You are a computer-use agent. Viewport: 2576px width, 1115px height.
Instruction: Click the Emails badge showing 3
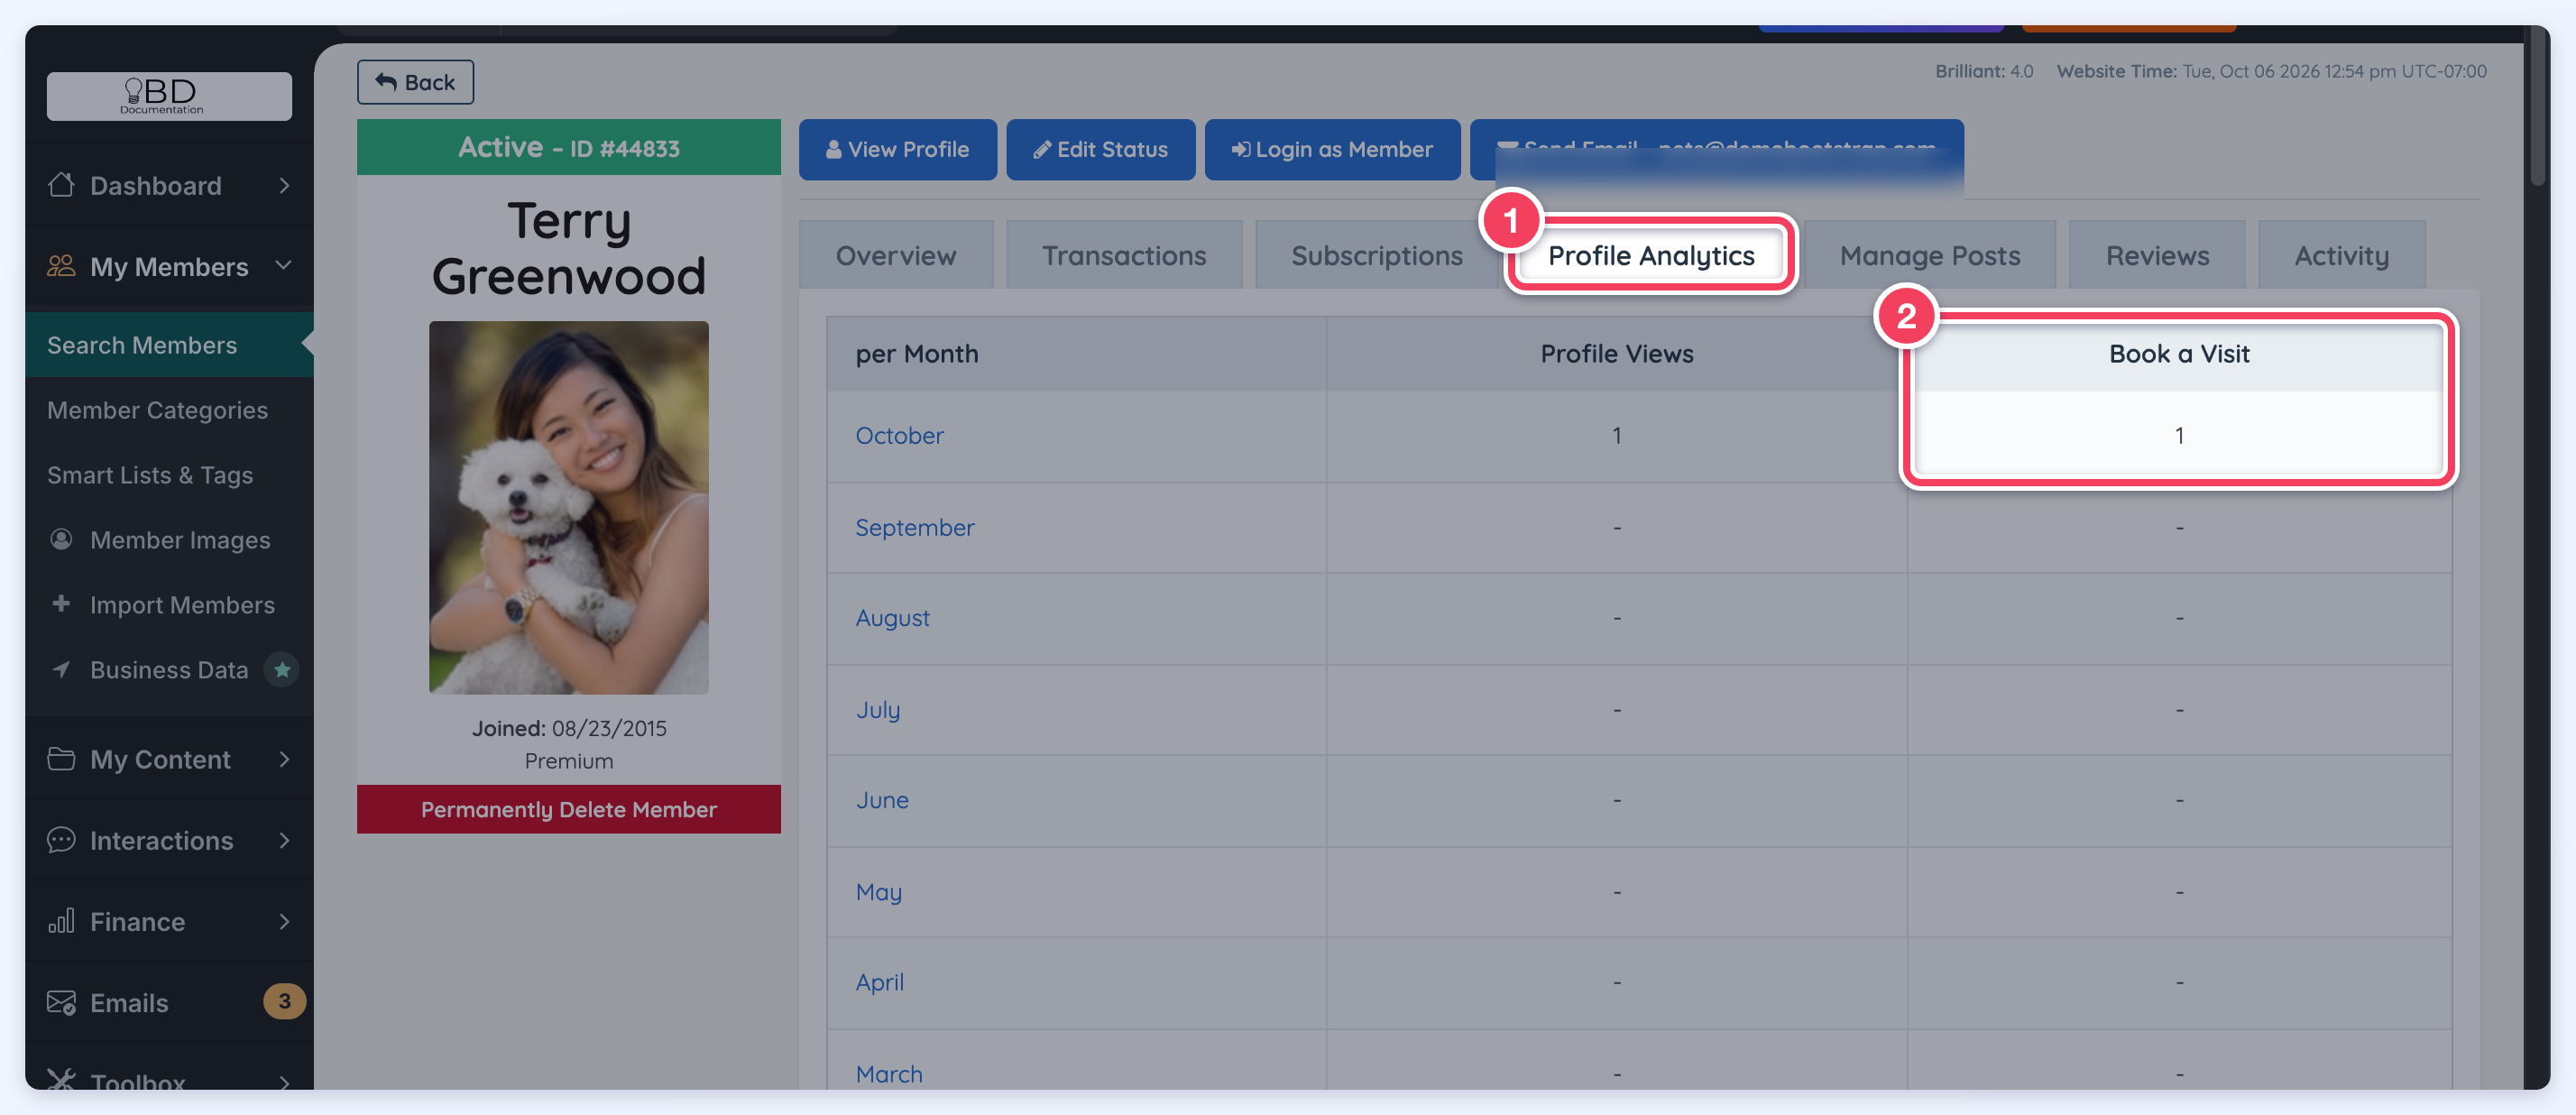point(284,1001)
